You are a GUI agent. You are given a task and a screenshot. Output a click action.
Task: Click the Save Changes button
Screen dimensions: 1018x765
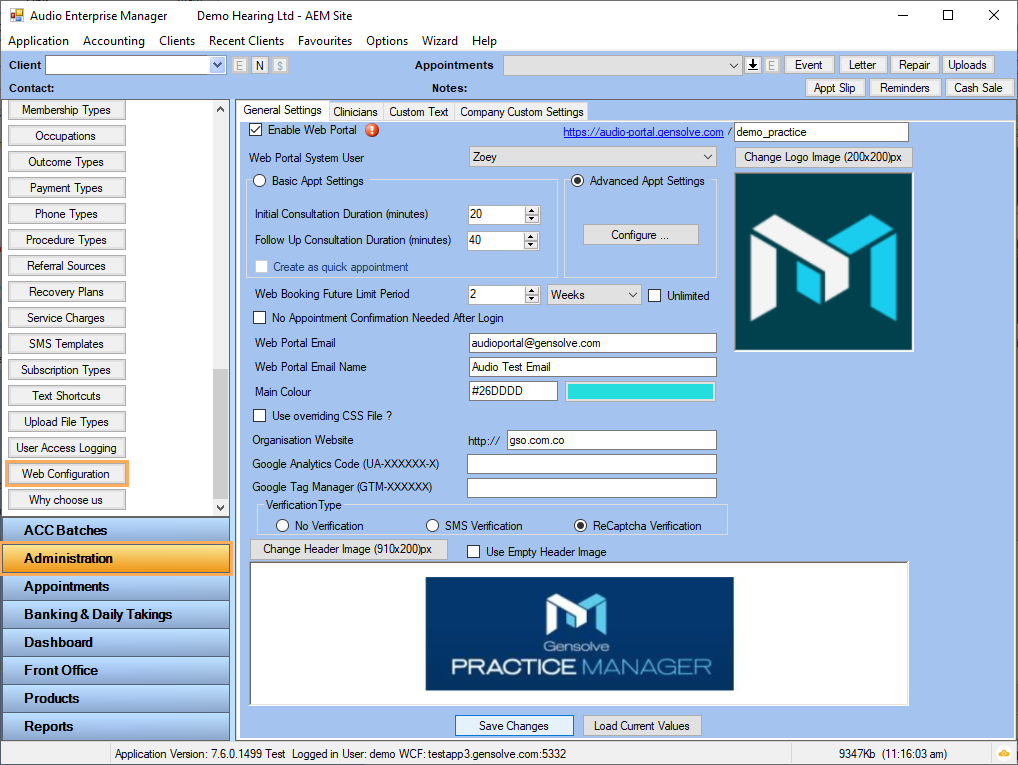[513, 725]
